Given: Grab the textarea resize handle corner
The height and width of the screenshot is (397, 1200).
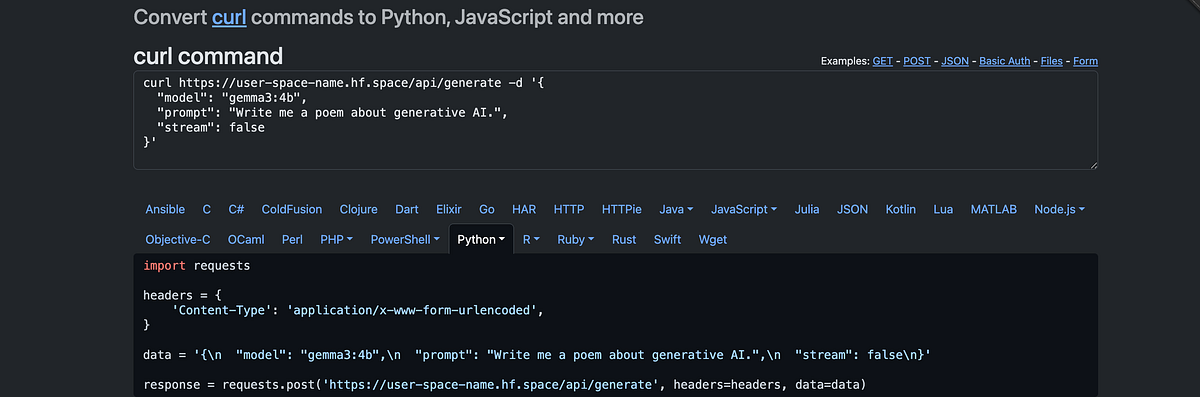Looking at the screenshot, I should coord(1093,165).
